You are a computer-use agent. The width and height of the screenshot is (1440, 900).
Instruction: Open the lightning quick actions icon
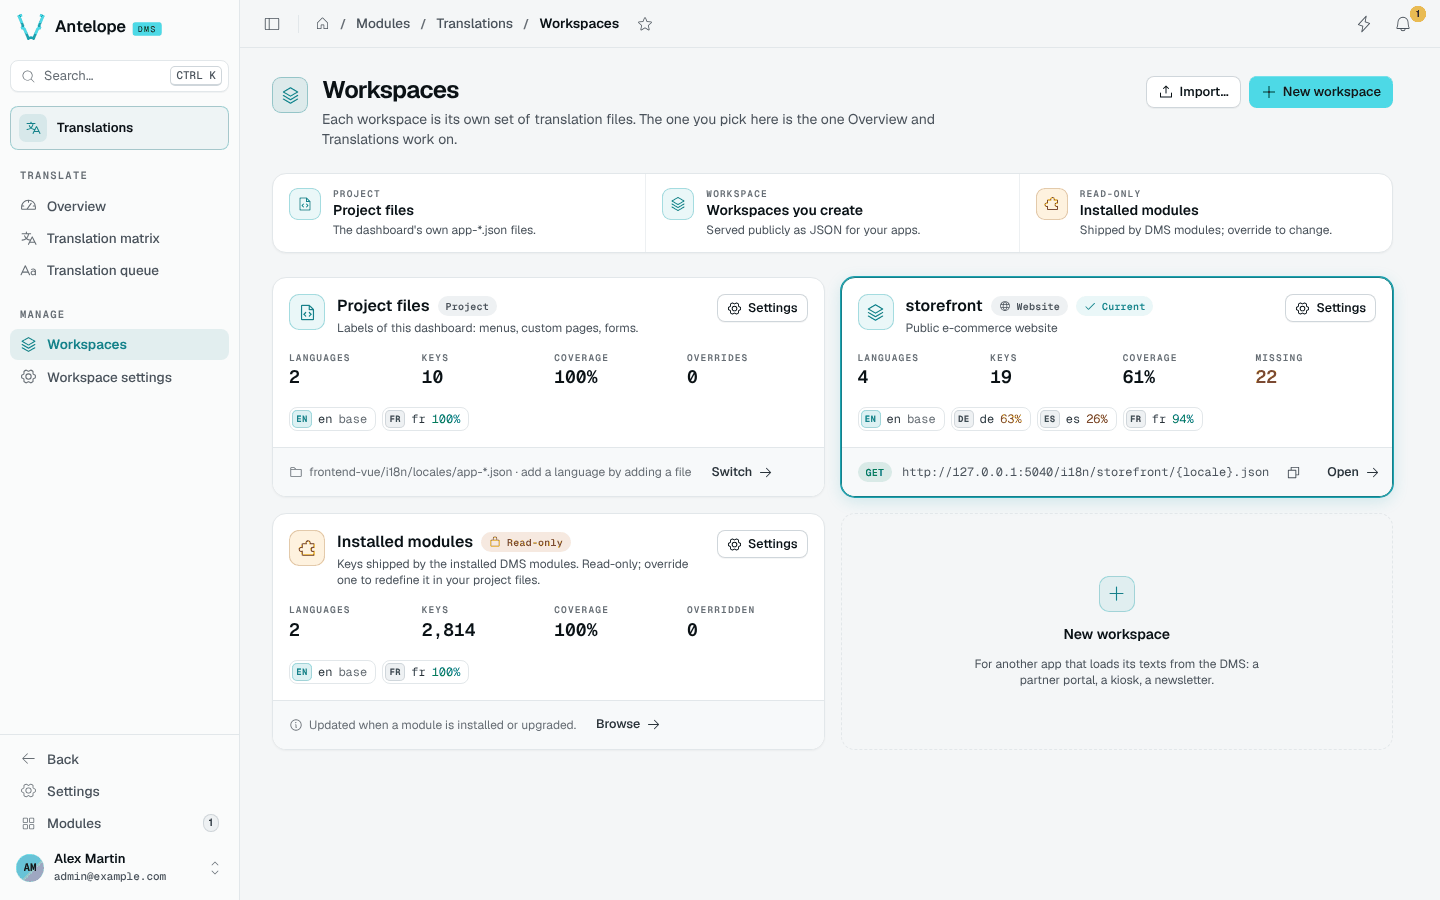click(1364, 24)
